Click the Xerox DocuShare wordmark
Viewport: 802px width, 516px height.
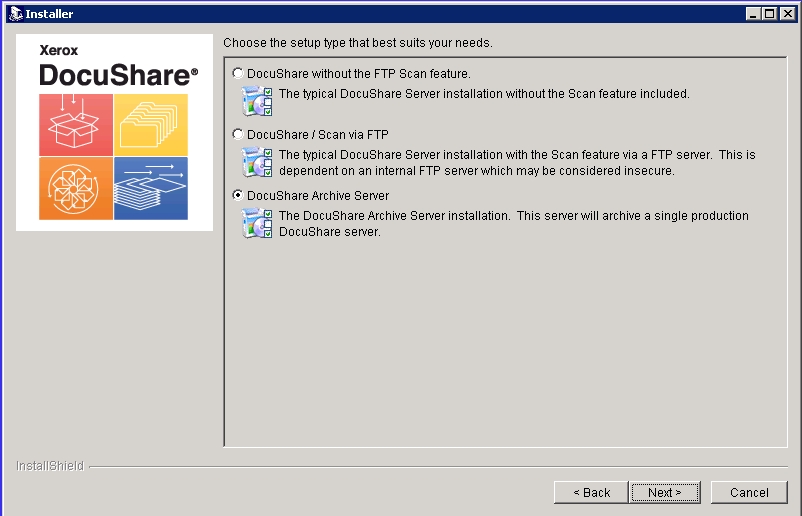[118, 65]
